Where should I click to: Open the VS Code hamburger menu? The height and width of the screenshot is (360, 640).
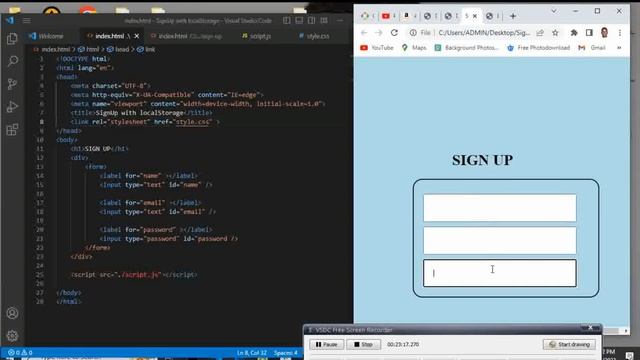coord(27,20)
